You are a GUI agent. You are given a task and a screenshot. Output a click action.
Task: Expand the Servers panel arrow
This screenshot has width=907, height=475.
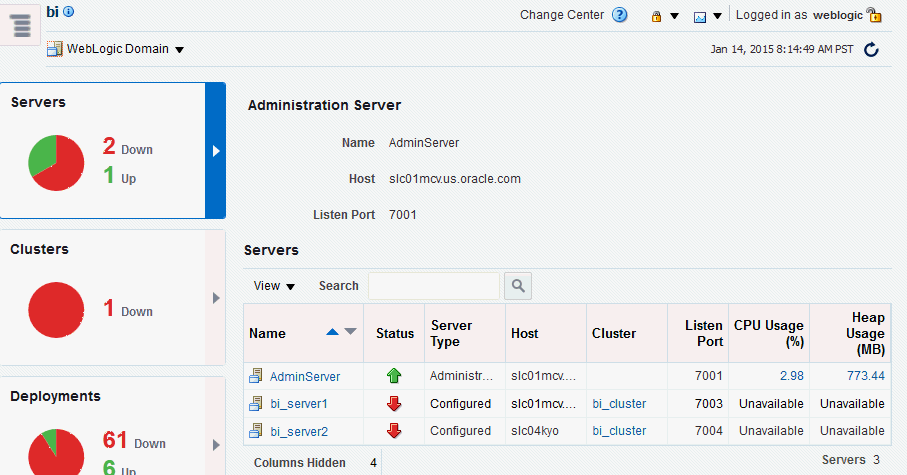[216, 151]
